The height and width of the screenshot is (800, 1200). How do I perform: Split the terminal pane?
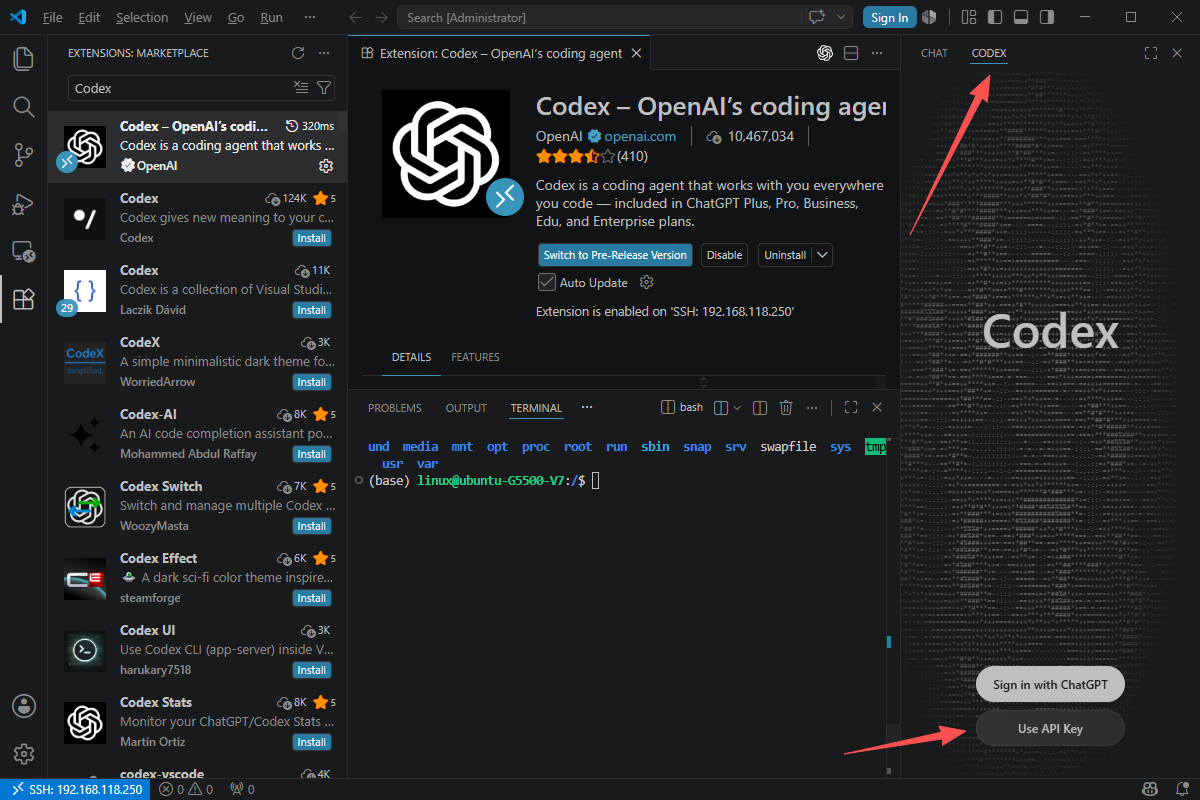(x=759, y=407)
